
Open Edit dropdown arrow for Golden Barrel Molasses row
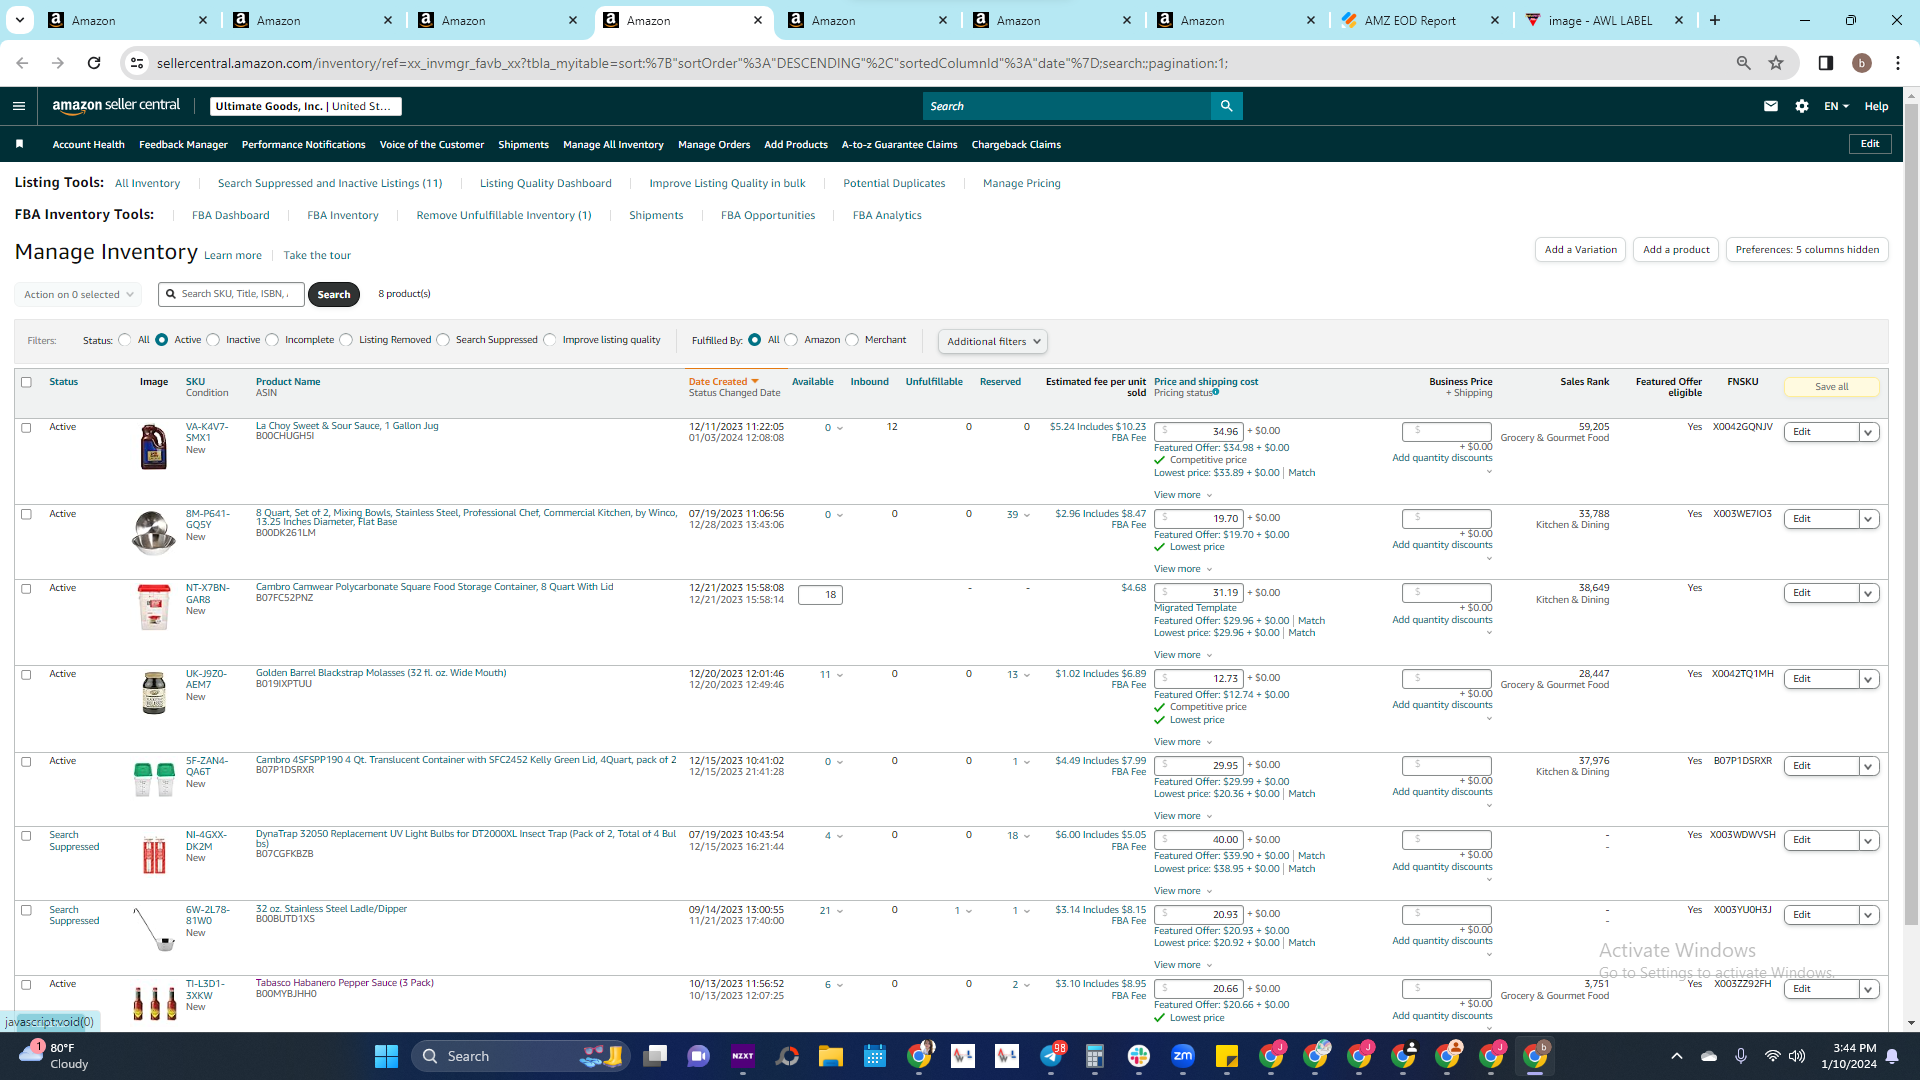(x=1868, y=679)
